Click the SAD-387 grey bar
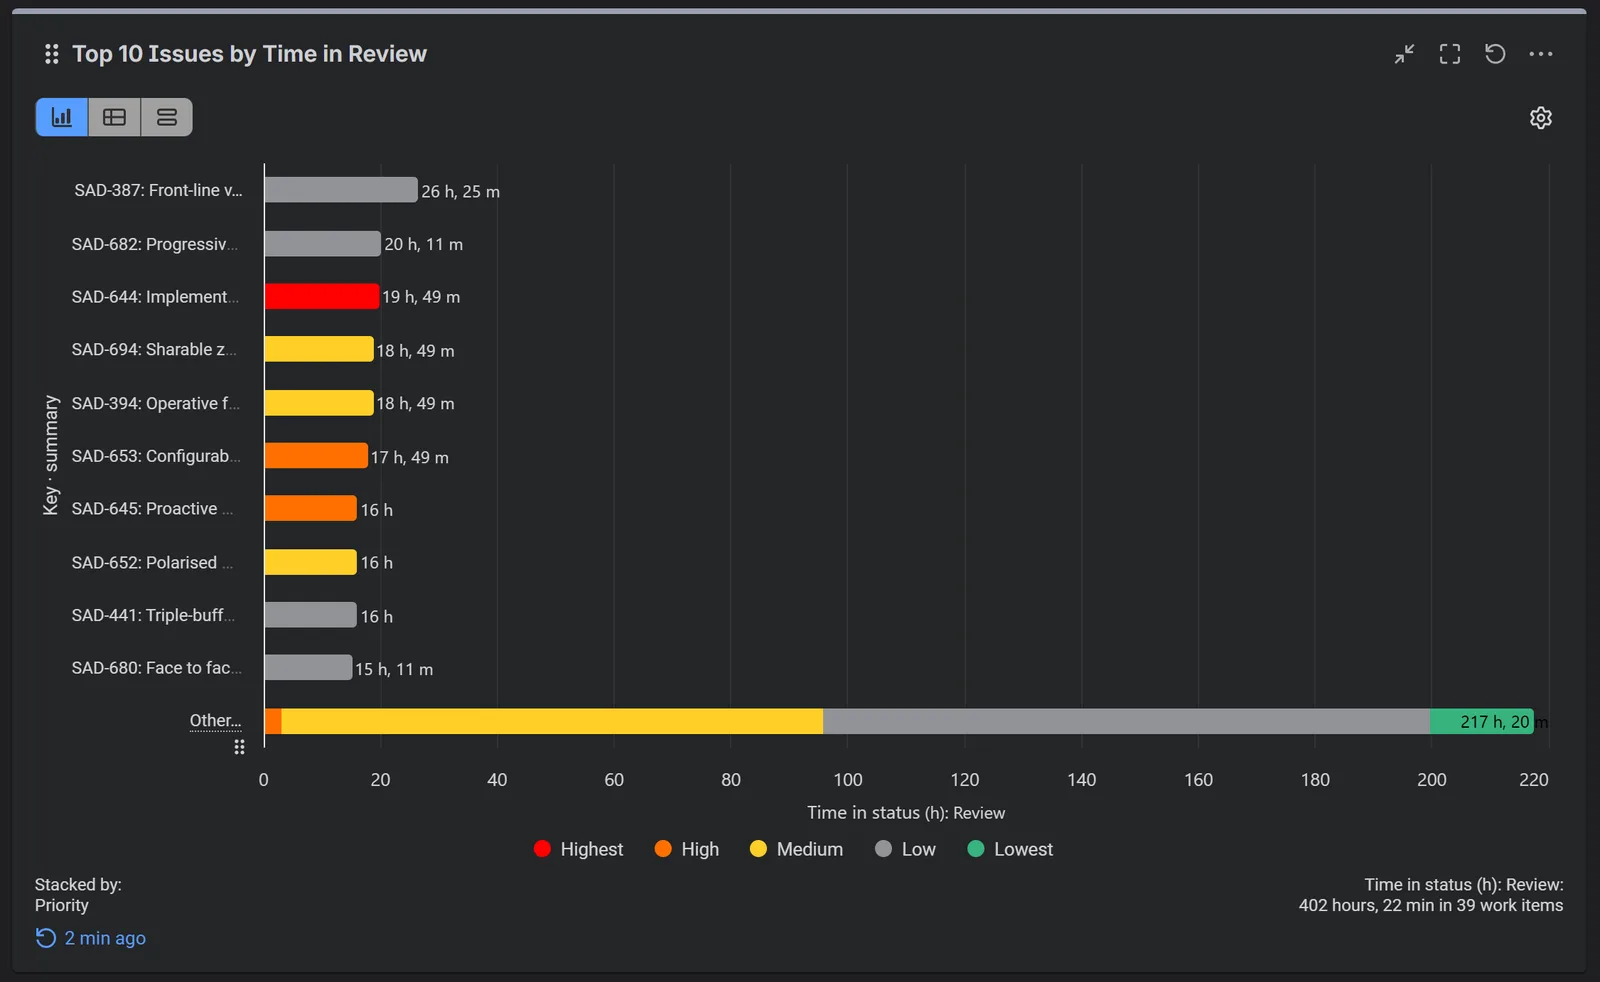 (x=341, y=190)
